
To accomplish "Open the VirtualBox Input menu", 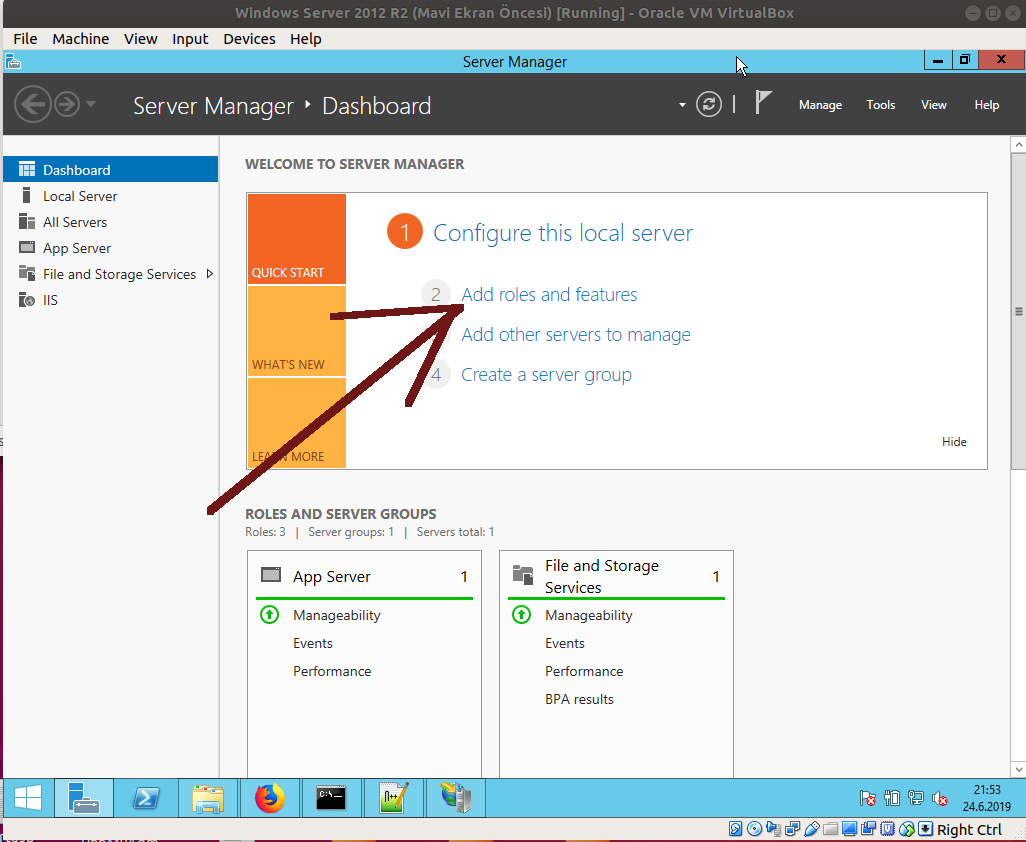I will (190, 39).
